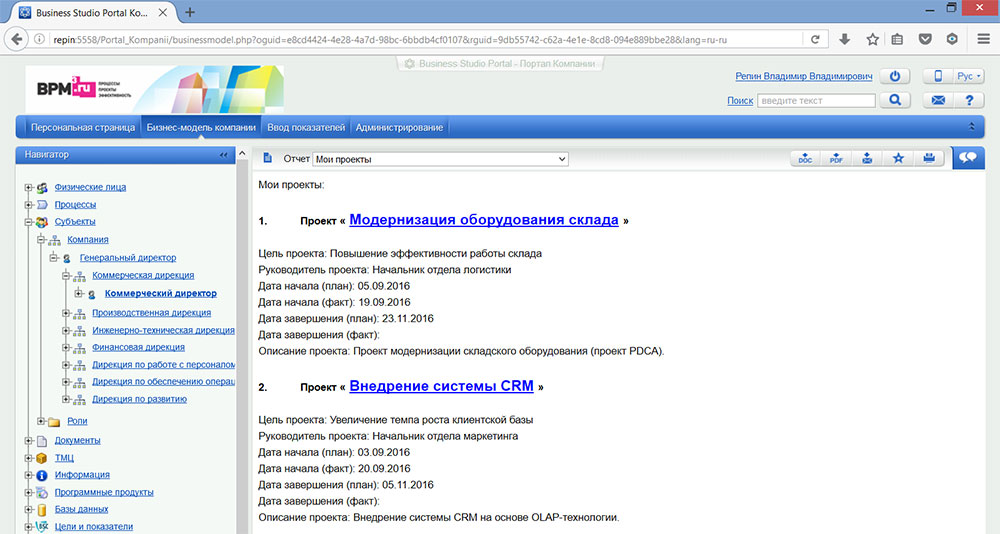Open messages via envelope icon
The width and height of the screenshot is (1000, 534).
click(939, 100)
